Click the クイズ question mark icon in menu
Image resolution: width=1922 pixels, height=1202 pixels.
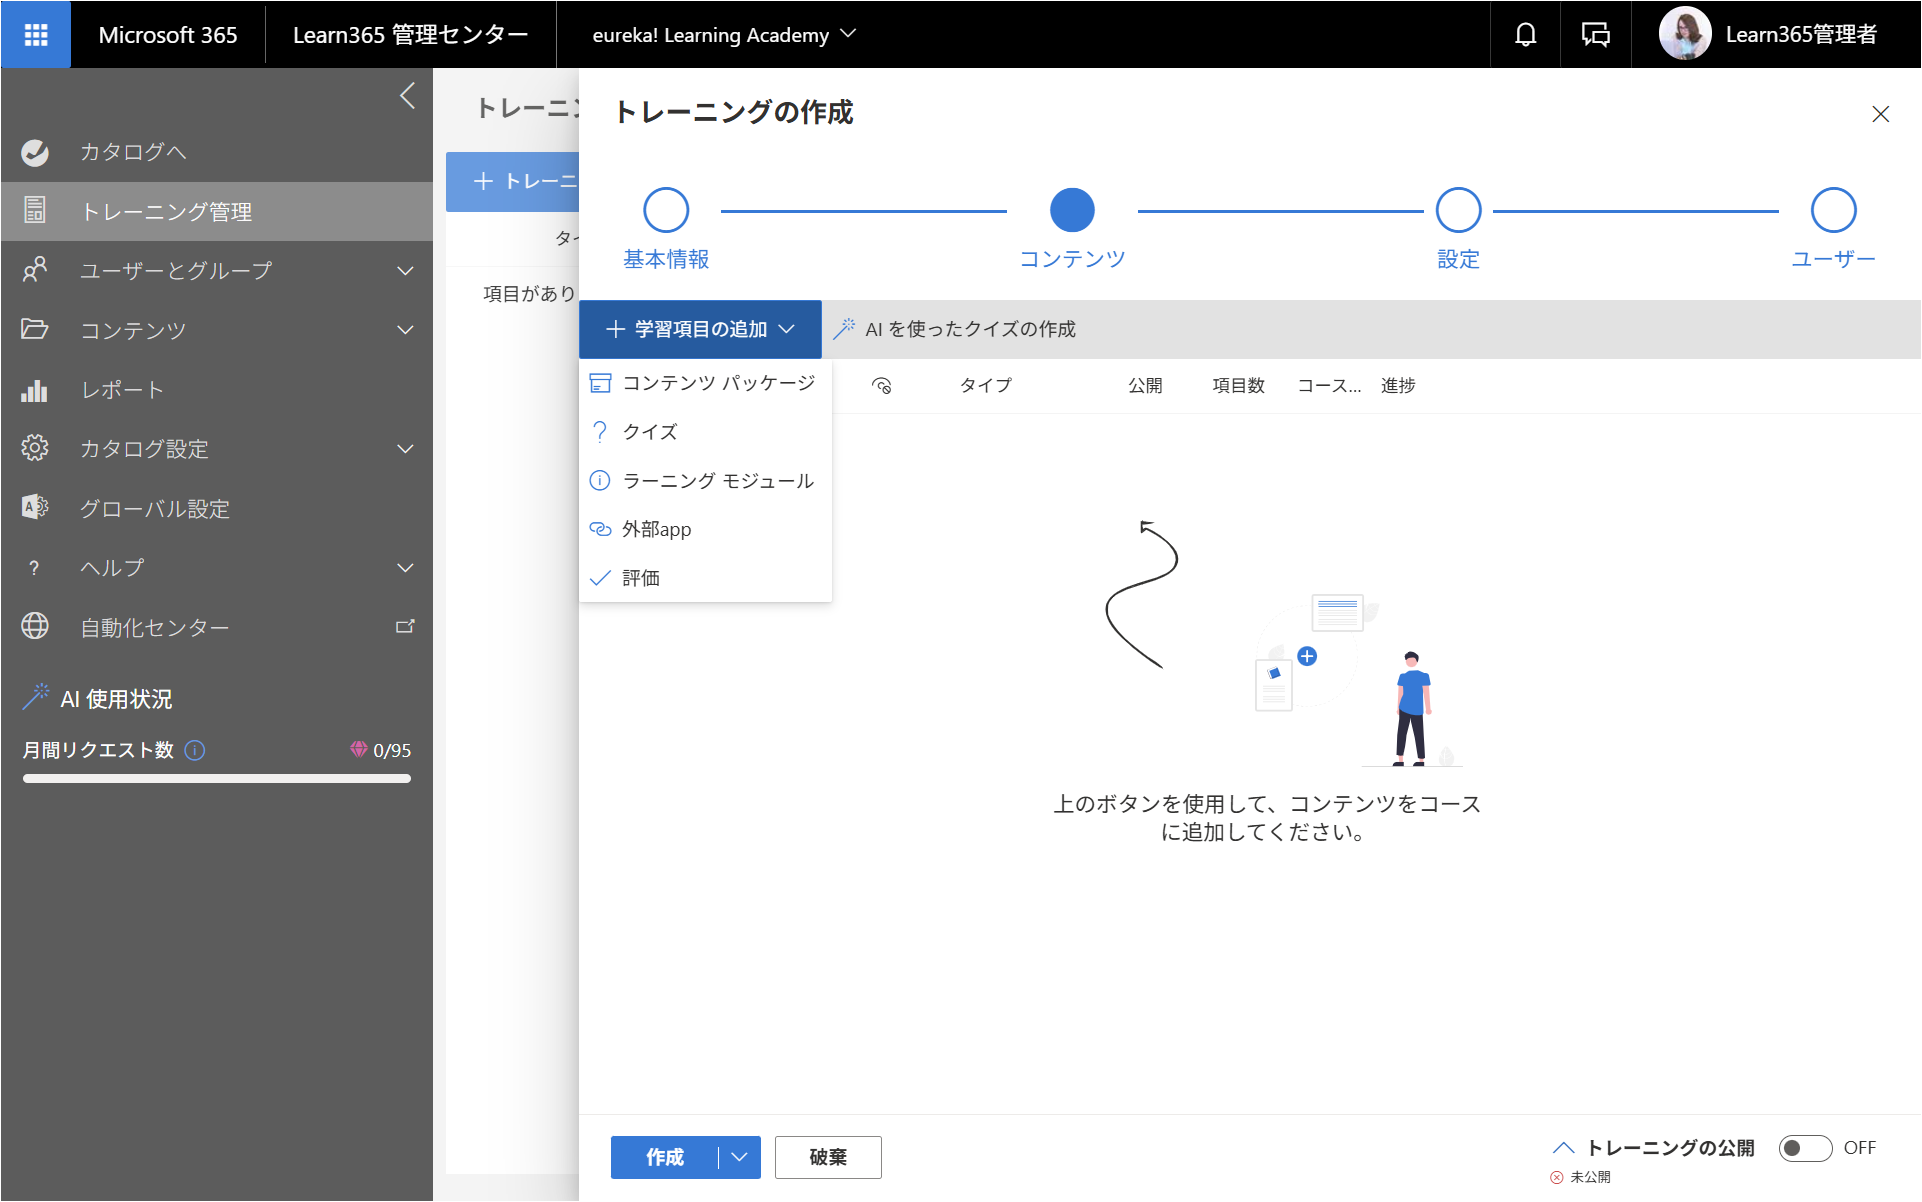click(600, 432)
